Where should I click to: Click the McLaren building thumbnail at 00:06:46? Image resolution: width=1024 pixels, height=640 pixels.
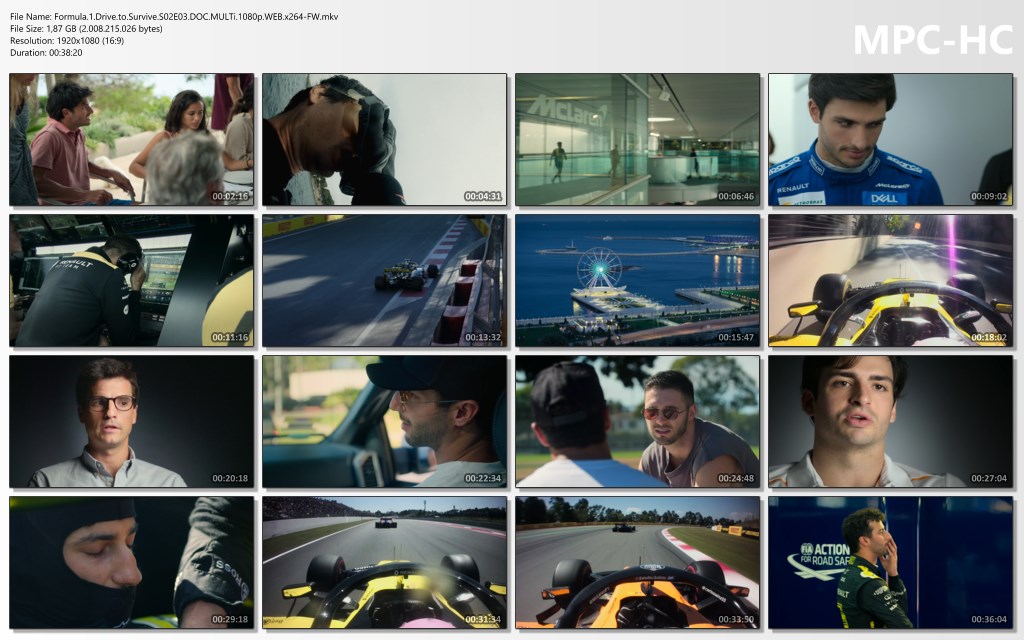pyautogui.click(x=637, y=139)
